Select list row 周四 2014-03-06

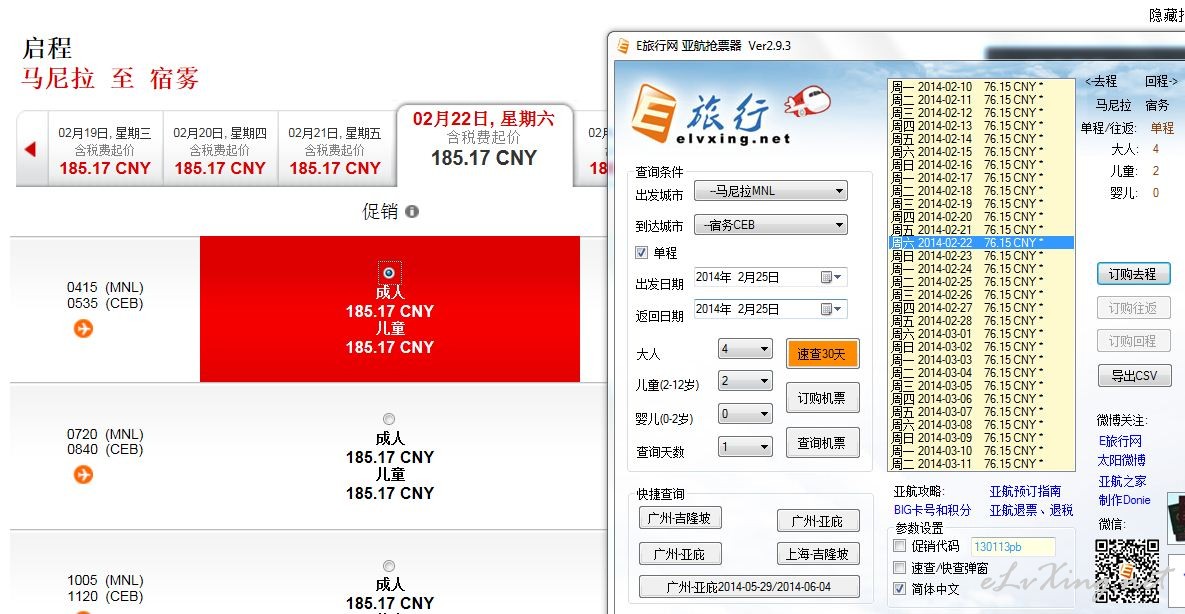tap(980, 398)
